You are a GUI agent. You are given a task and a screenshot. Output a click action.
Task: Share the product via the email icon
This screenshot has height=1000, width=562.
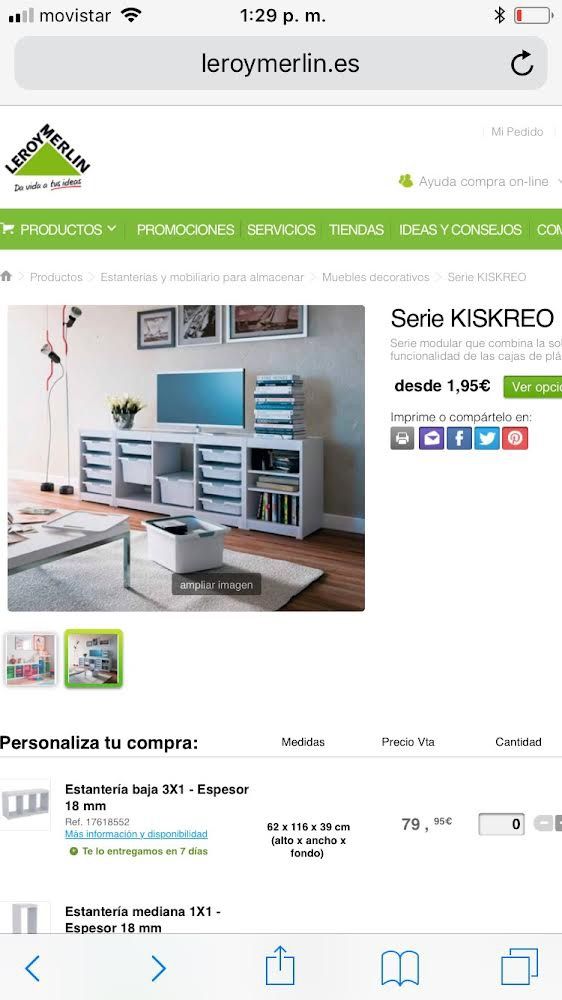pos(431,438)
